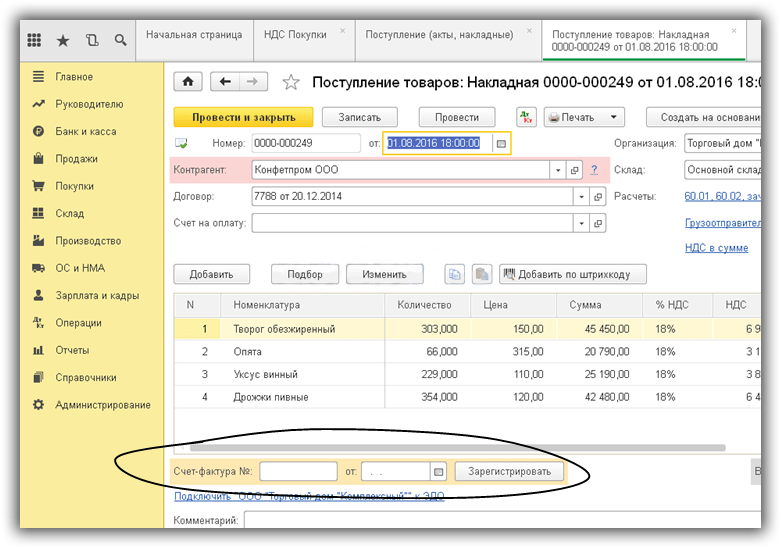Open calendar picker for document date
This screenshot has width=781, height=548.
[501, 143]
